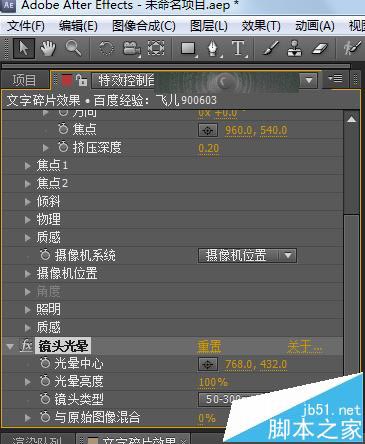
Task: Expand the second 质感 group below 照明
Action: pos(28,328)
